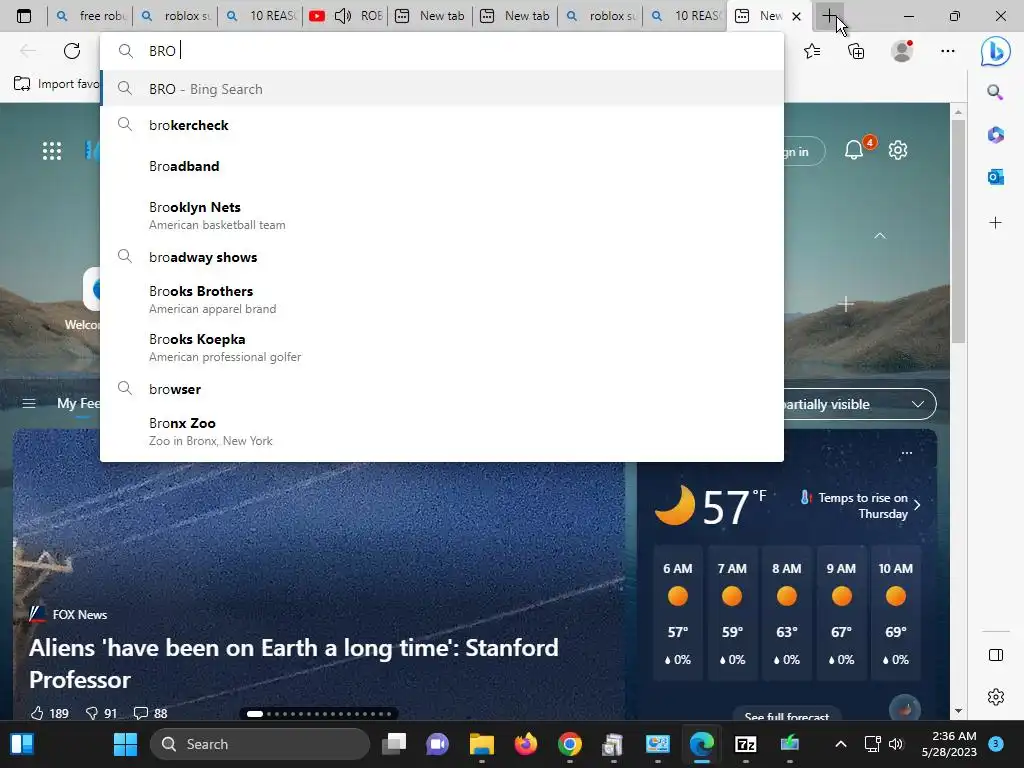Click the refresh page button
This screenshot has height=768, width=1024.
[x=72, y=51]
